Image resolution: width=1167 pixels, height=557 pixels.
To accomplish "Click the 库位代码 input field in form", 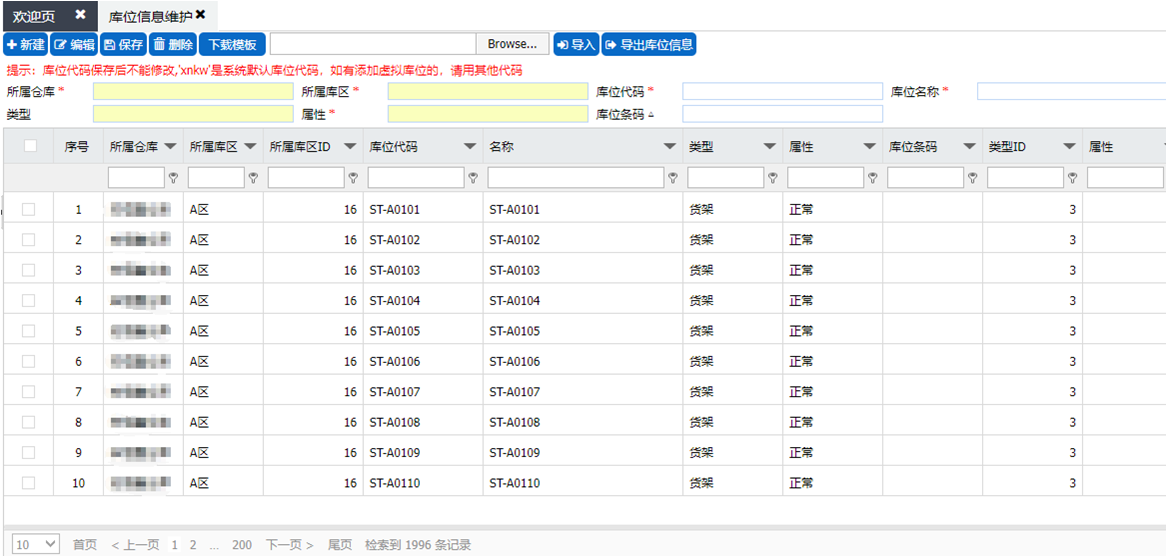I will (x=782, y=91).
